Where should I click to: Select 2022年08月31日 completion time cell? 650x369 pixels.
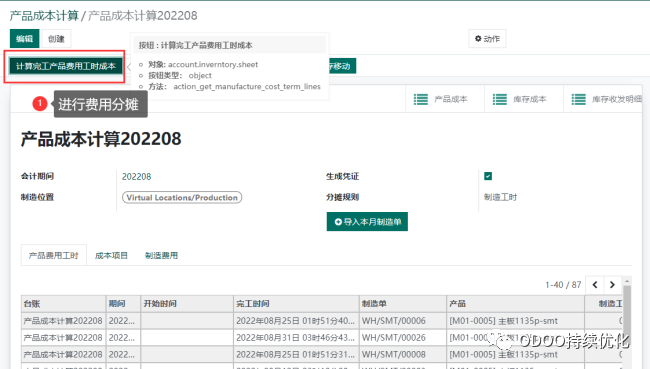coord(296,338)
